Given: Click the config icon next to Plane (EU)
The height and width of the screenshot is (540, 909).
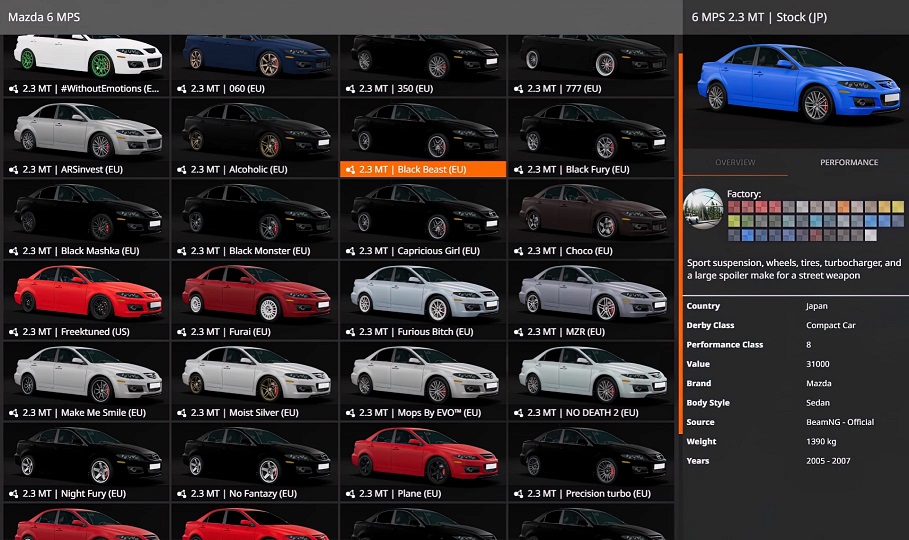Looking at the screenshot, I should click(x=350, y=494).
